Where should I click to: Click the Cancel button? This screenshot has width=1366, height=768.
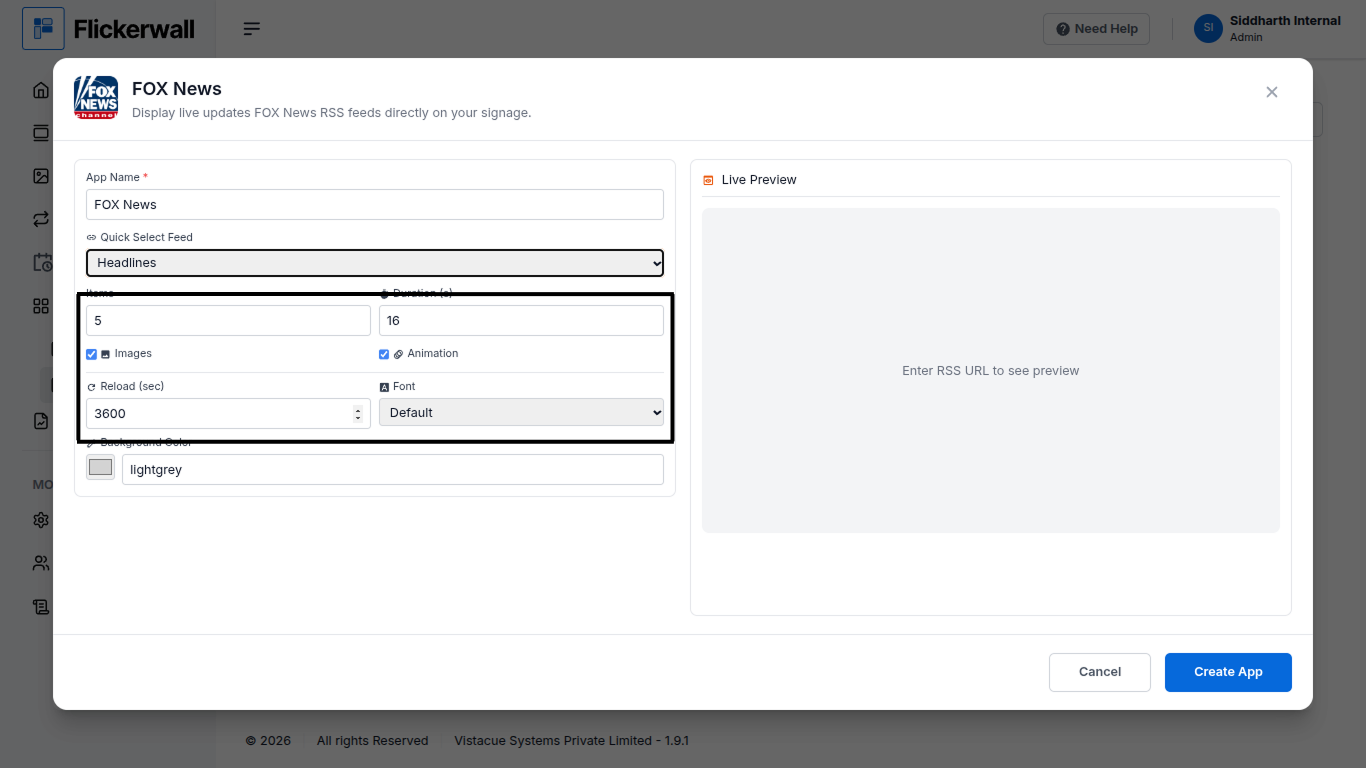pyautogui.click(x=1100, y=672)
